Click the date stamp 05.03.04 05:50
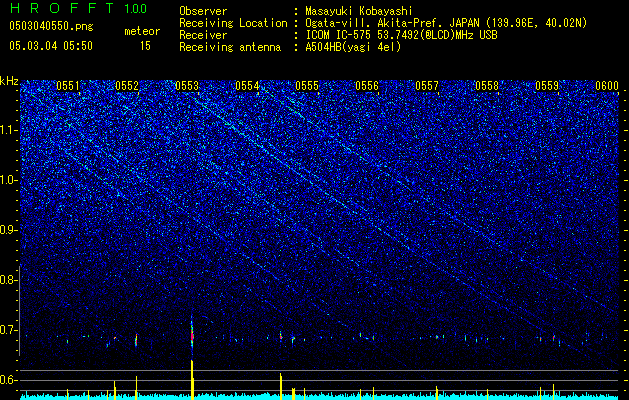 click(51, 45)
